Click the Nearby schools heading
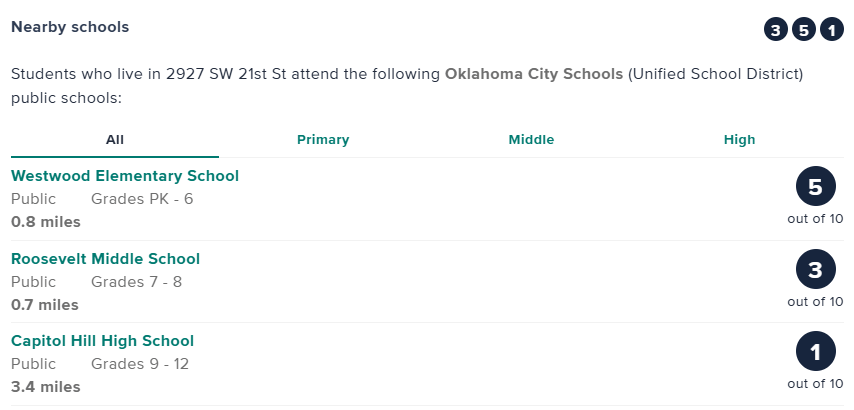854x410 pixels. (x=70, y=27)
